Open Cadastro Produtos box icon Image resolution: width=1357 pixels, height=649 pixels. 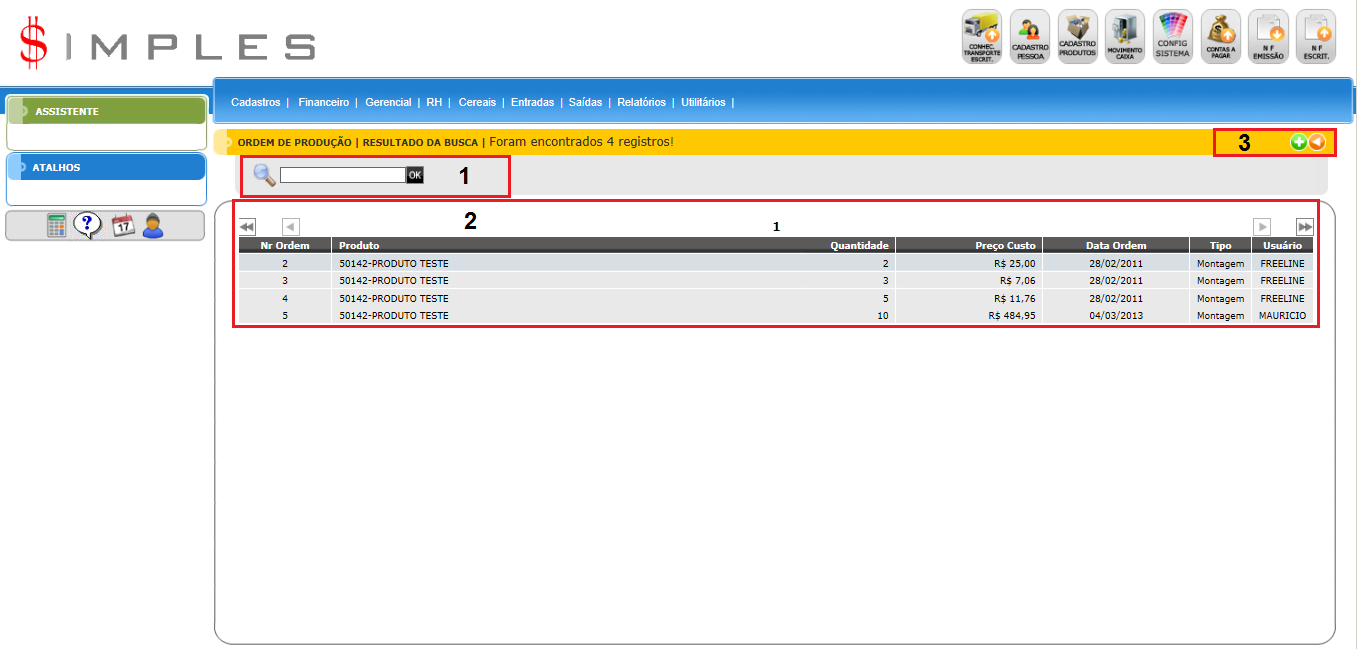point(1077,37)
